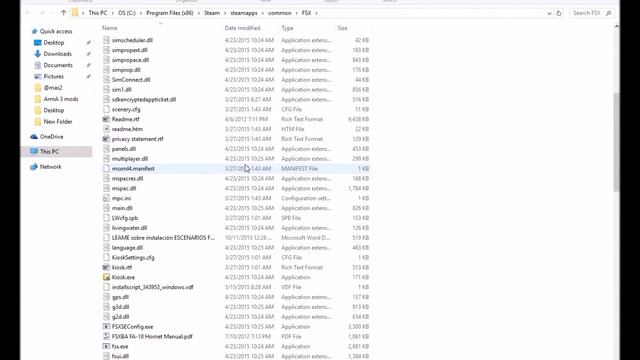
Task: Click the fsx.exe application icon
Action: coord(106,347)
